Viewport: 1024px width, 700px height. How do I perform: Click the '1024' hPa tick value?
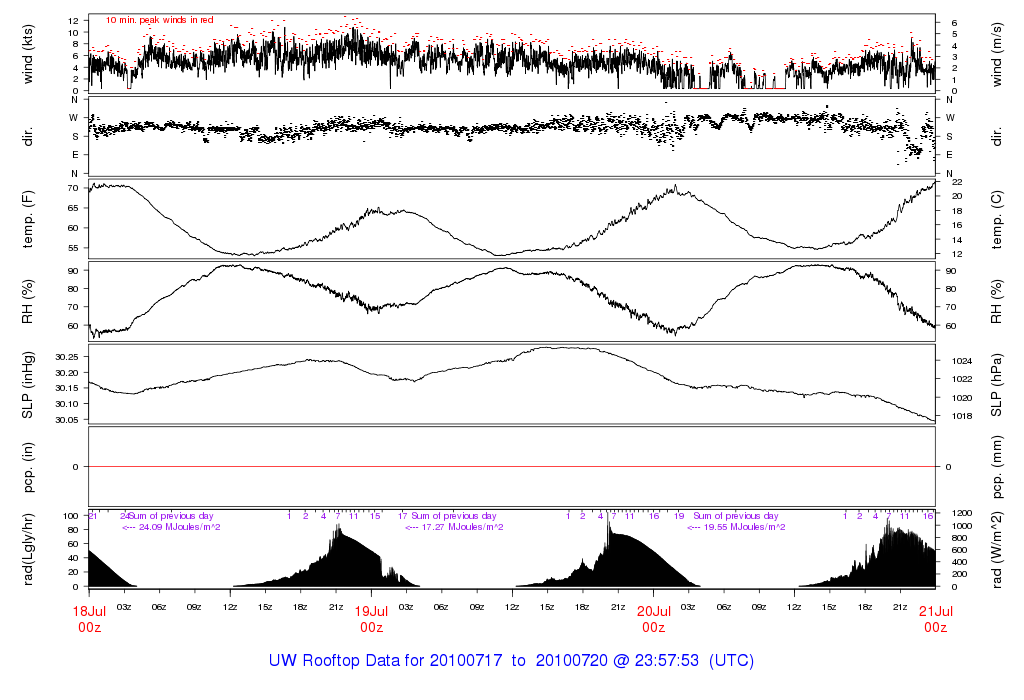(x=962, y=361)
